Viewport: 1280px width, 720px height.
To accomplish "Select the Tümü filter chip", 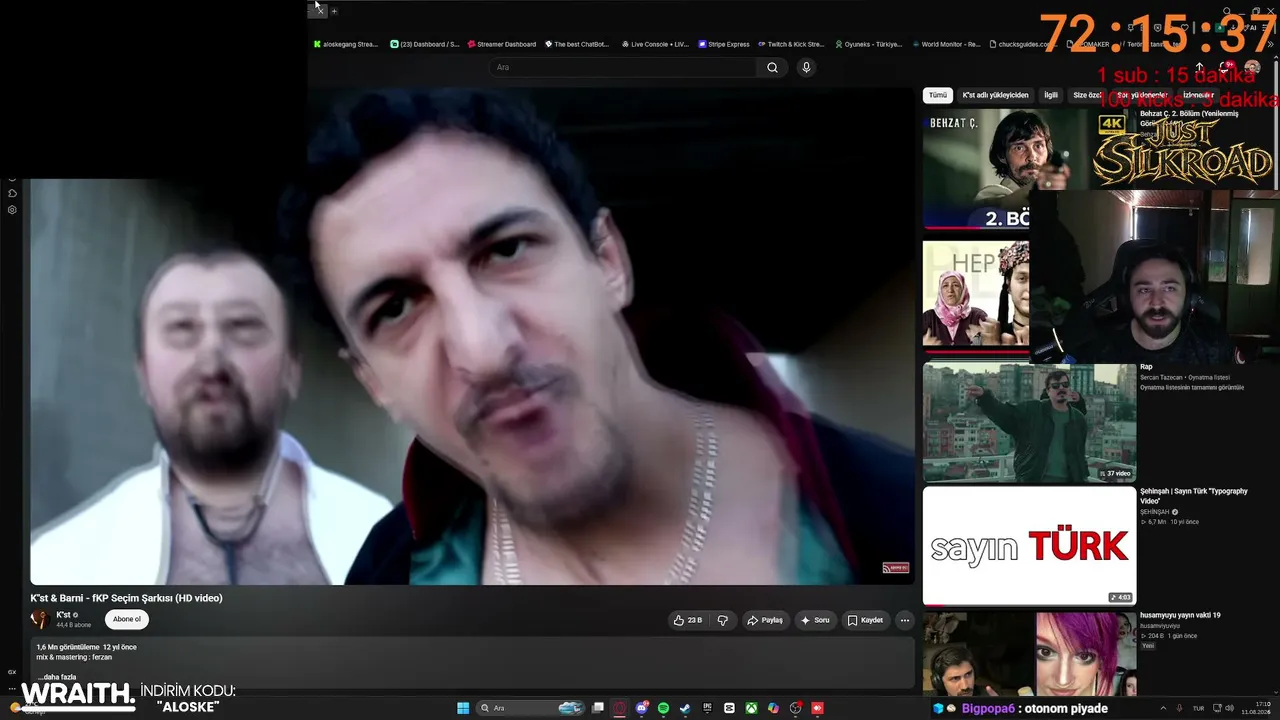I will [937, 95].
